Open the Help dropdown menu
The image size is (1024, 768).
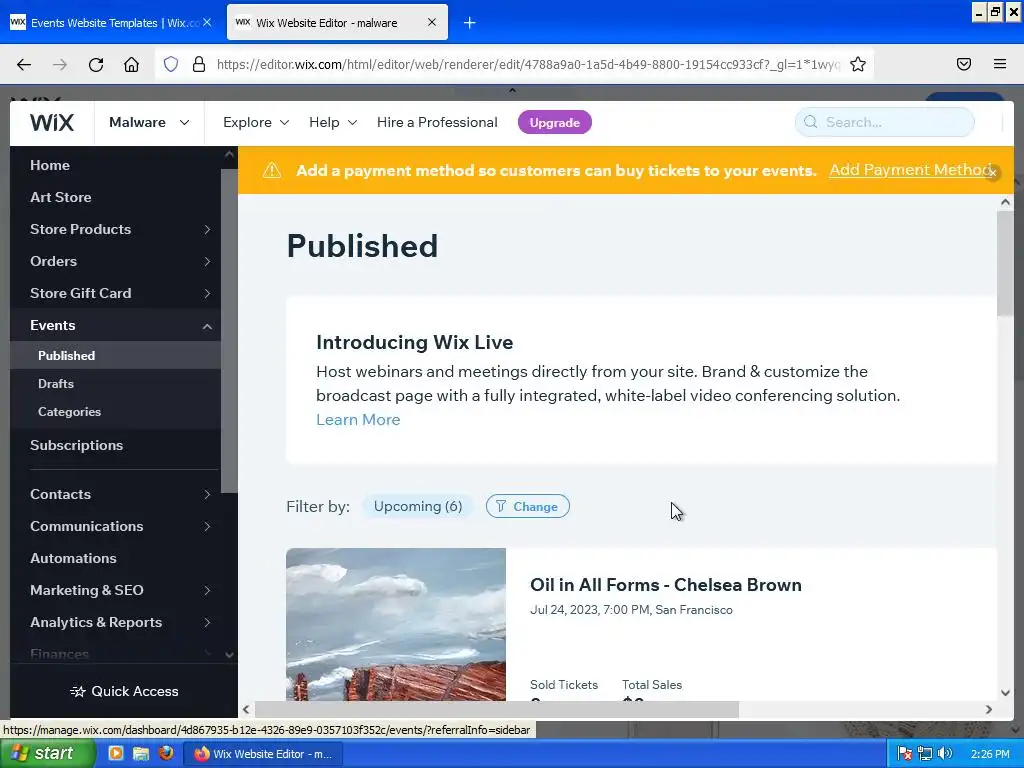[x=333, y=122]
